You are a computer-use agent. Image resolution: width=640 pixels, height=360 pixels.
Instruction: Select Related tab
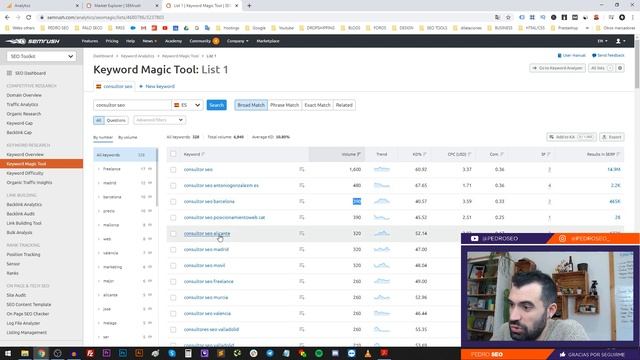pyautogui.click(x=344, y=105)
